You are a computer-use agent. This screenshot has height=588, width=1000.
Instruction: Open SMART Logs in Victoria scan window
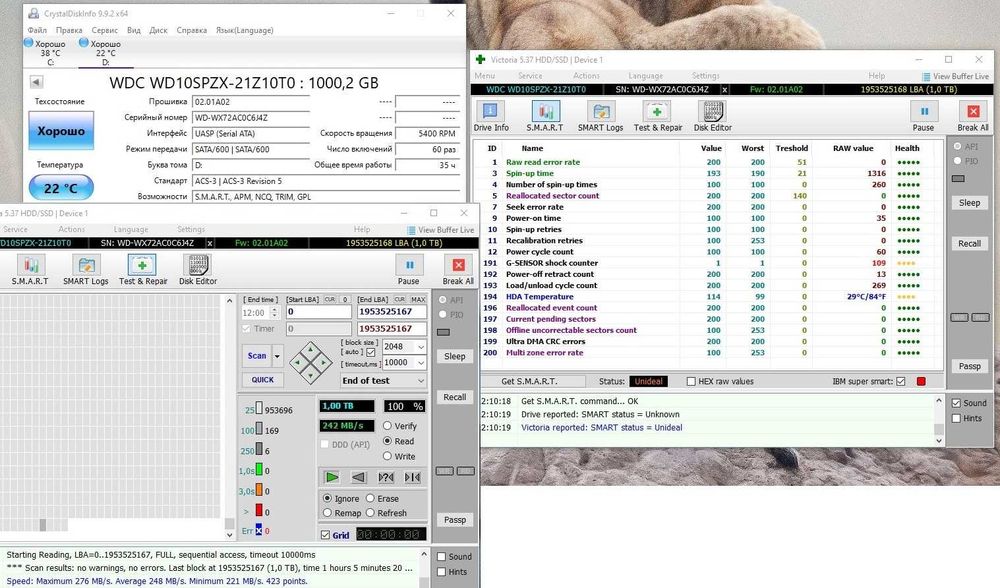click(85, 270)
